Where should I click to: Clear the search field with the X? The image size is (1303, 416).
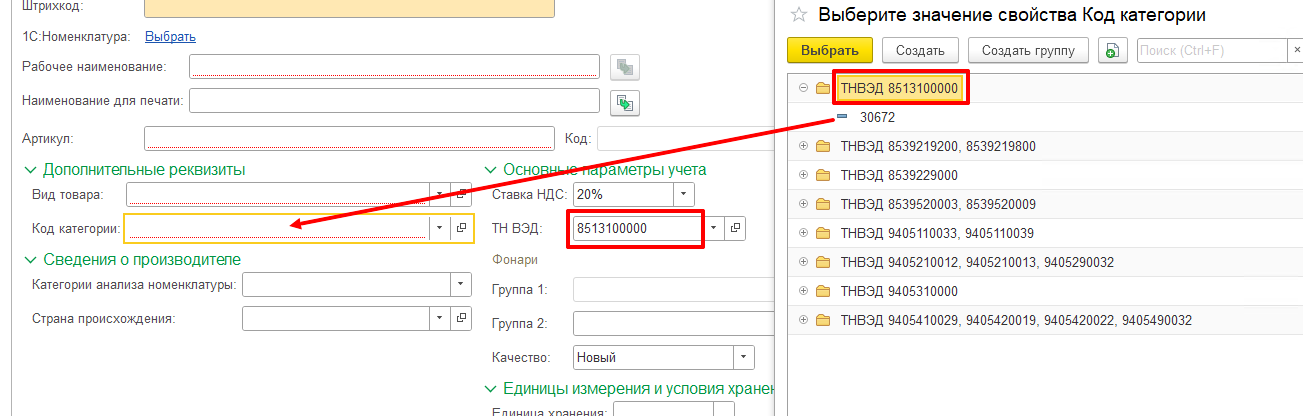coord(1296,50)
